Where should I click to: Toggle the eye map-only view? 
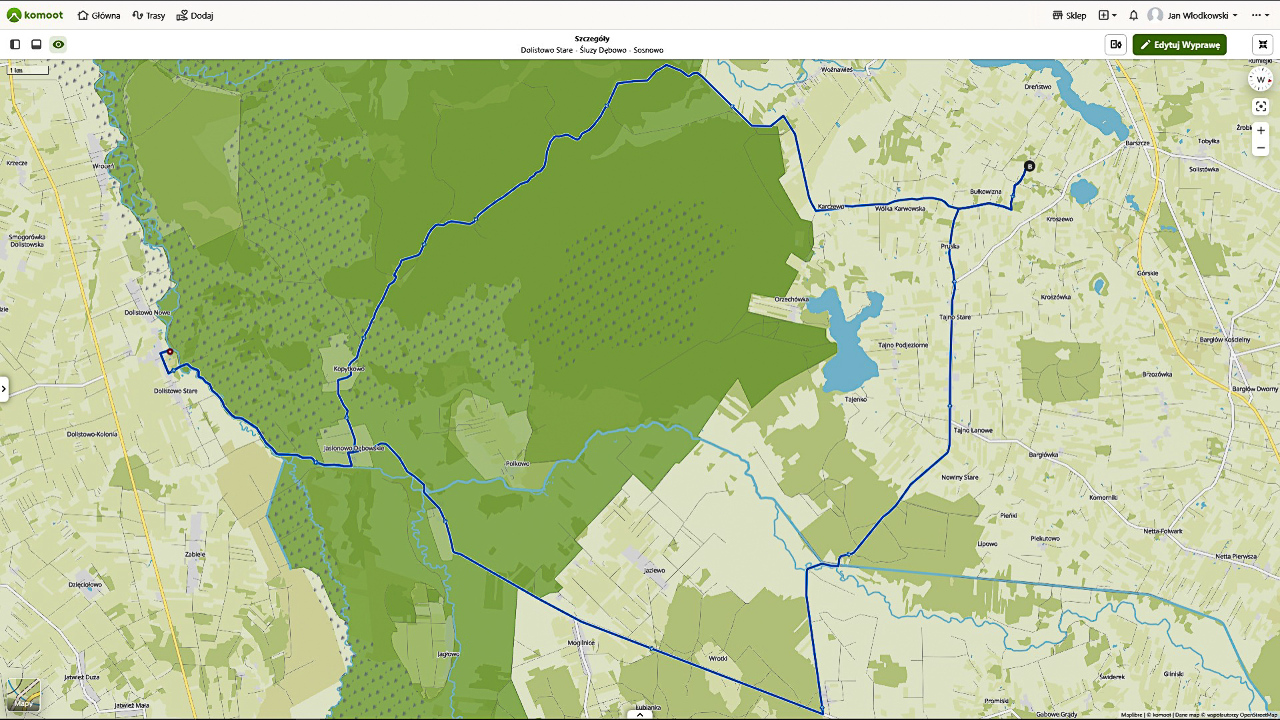pyautogui.click(x=58, y=44)
